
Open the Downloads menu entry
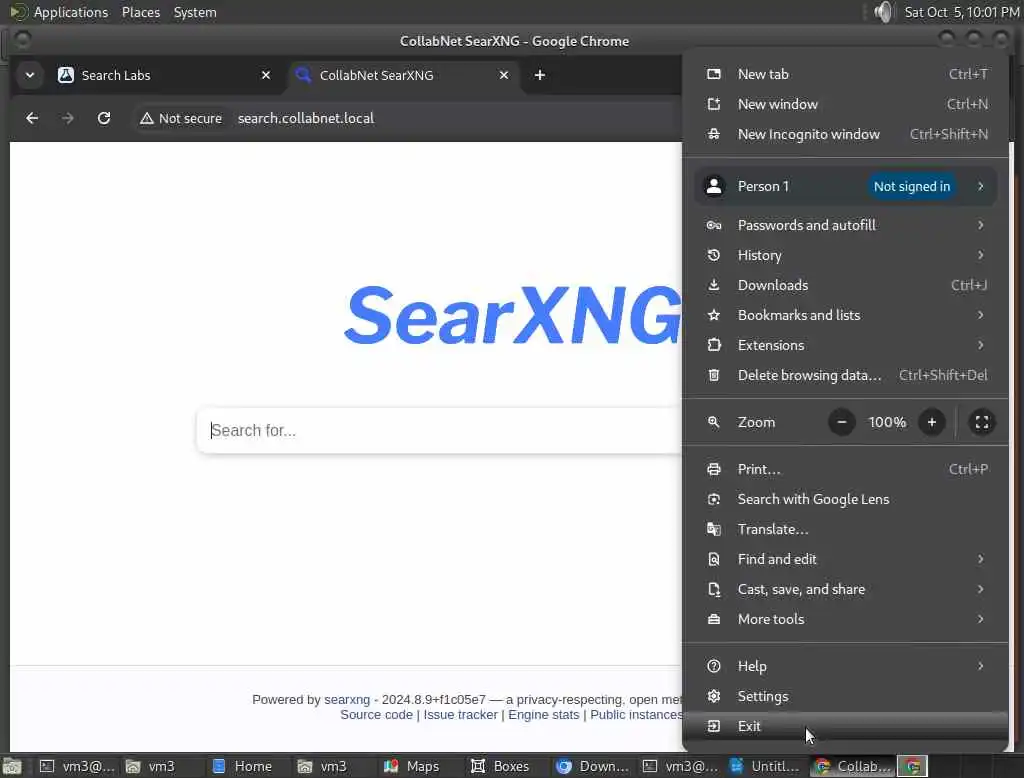[x=846, y=285]
